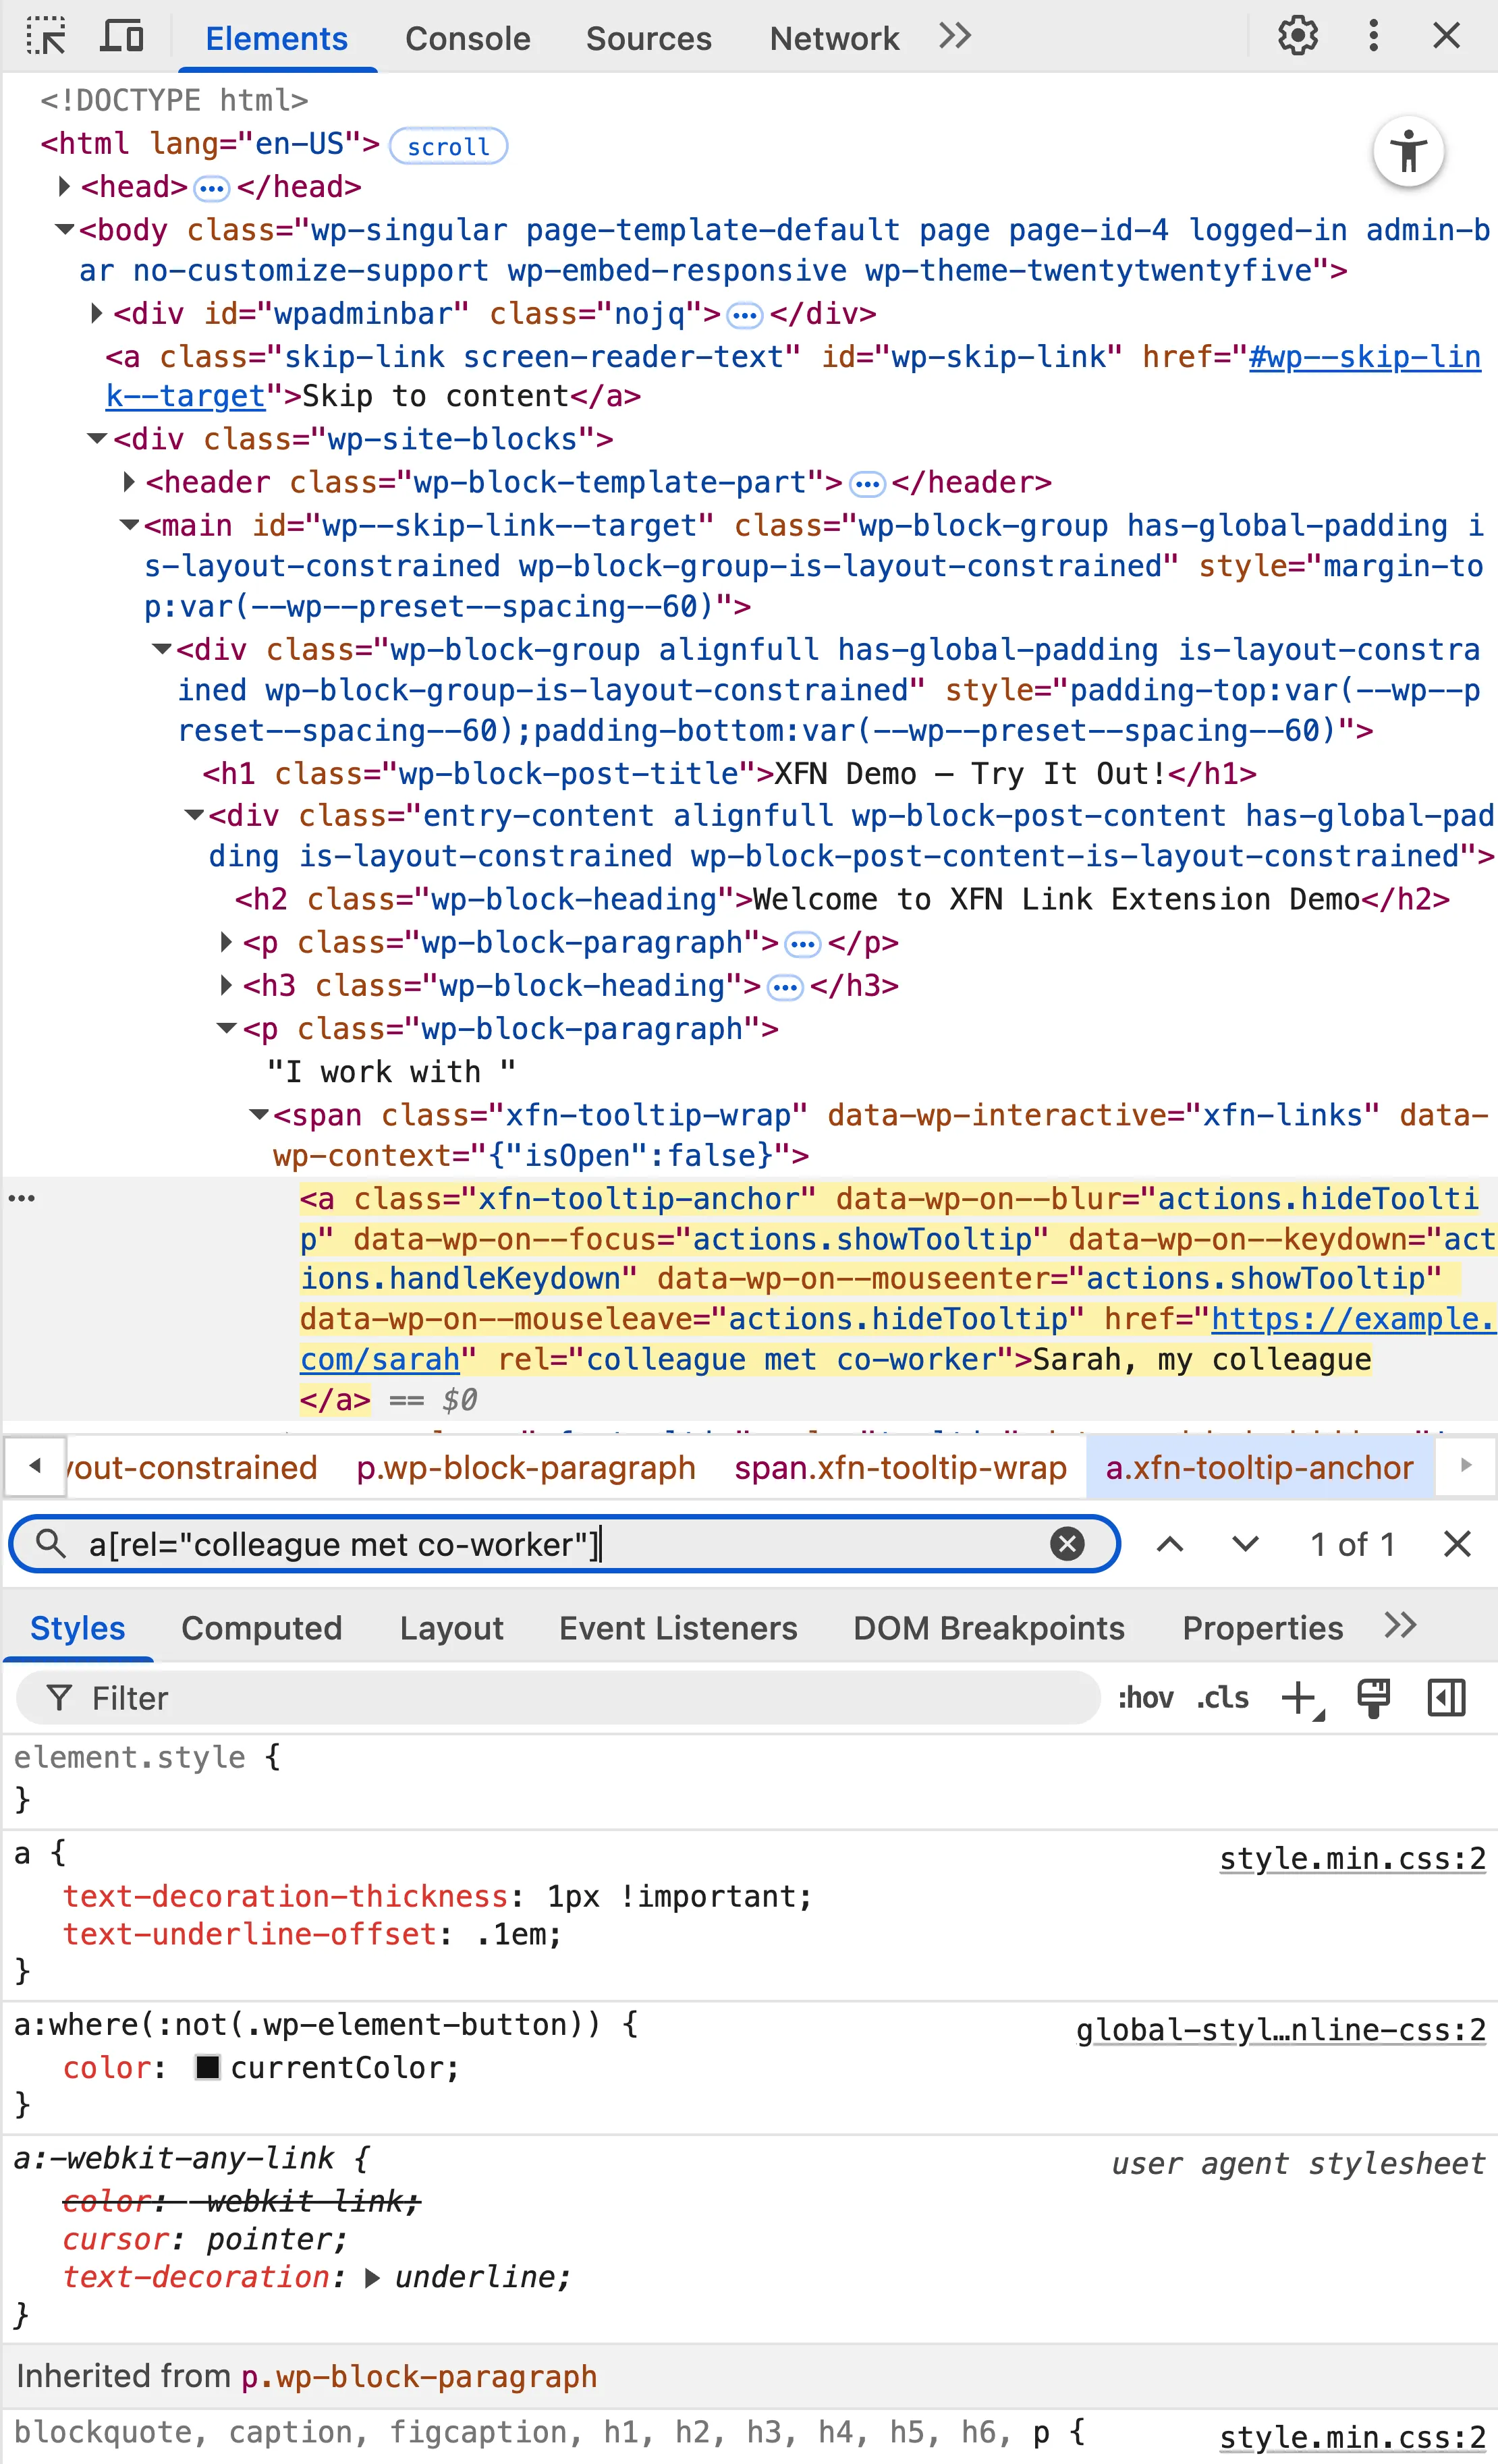Collapse the xfn-tooltip-wrap span
1498x2464 pixels.
(259, 1114)
